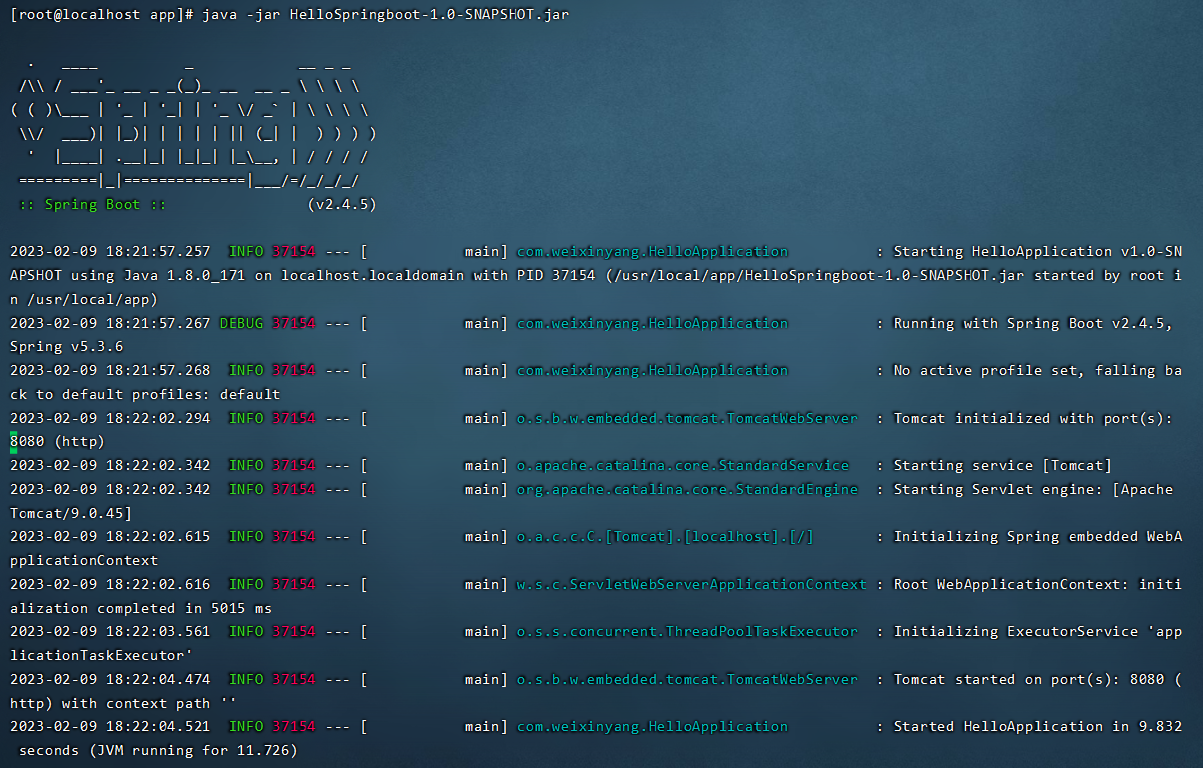Click the timestamp "18:22:02.615"
This screenshot has width=1203, height=768.
[158, 536]
